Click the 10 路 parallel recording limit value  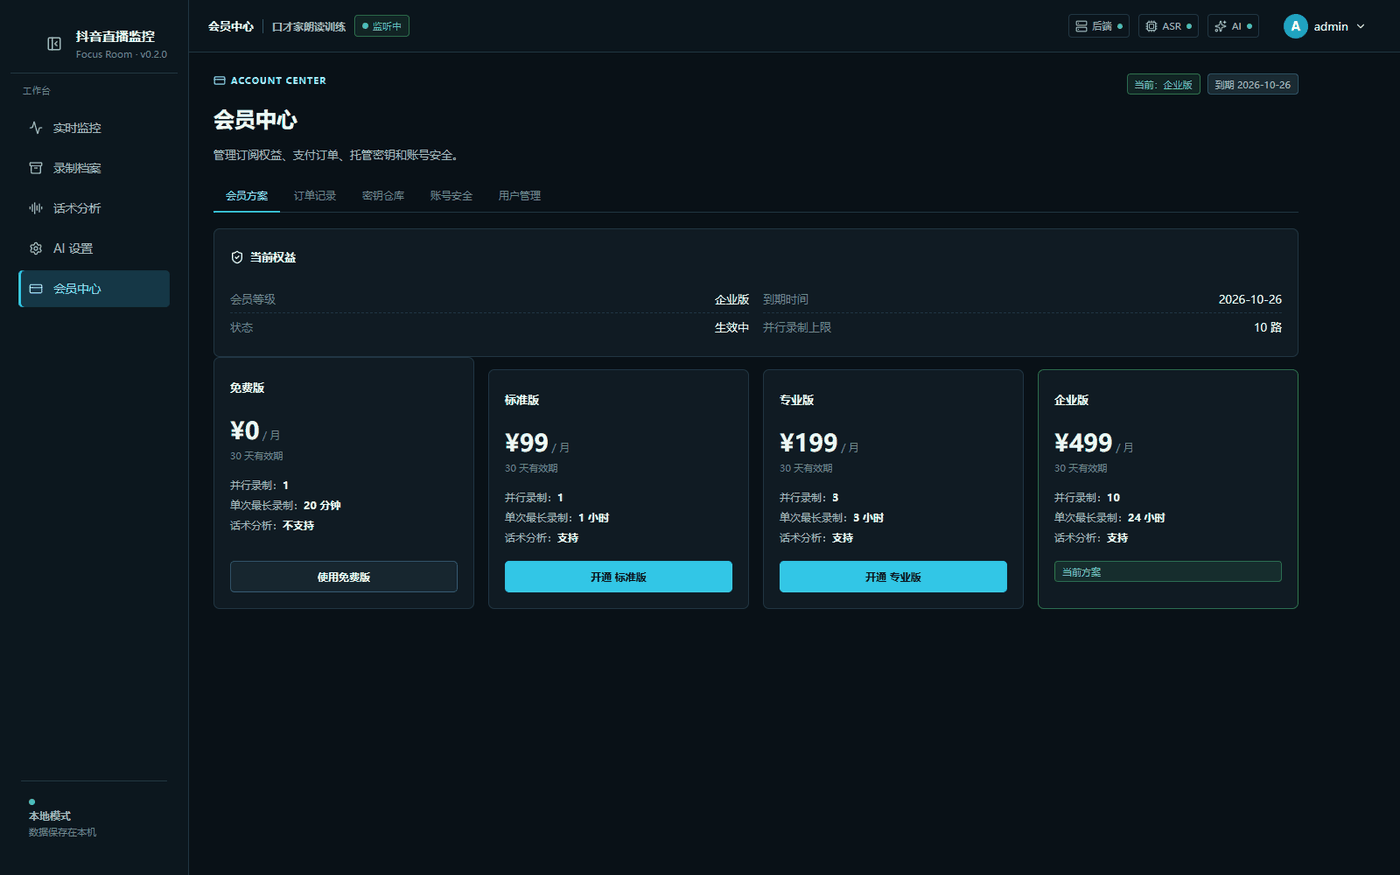coord(1268,328)
